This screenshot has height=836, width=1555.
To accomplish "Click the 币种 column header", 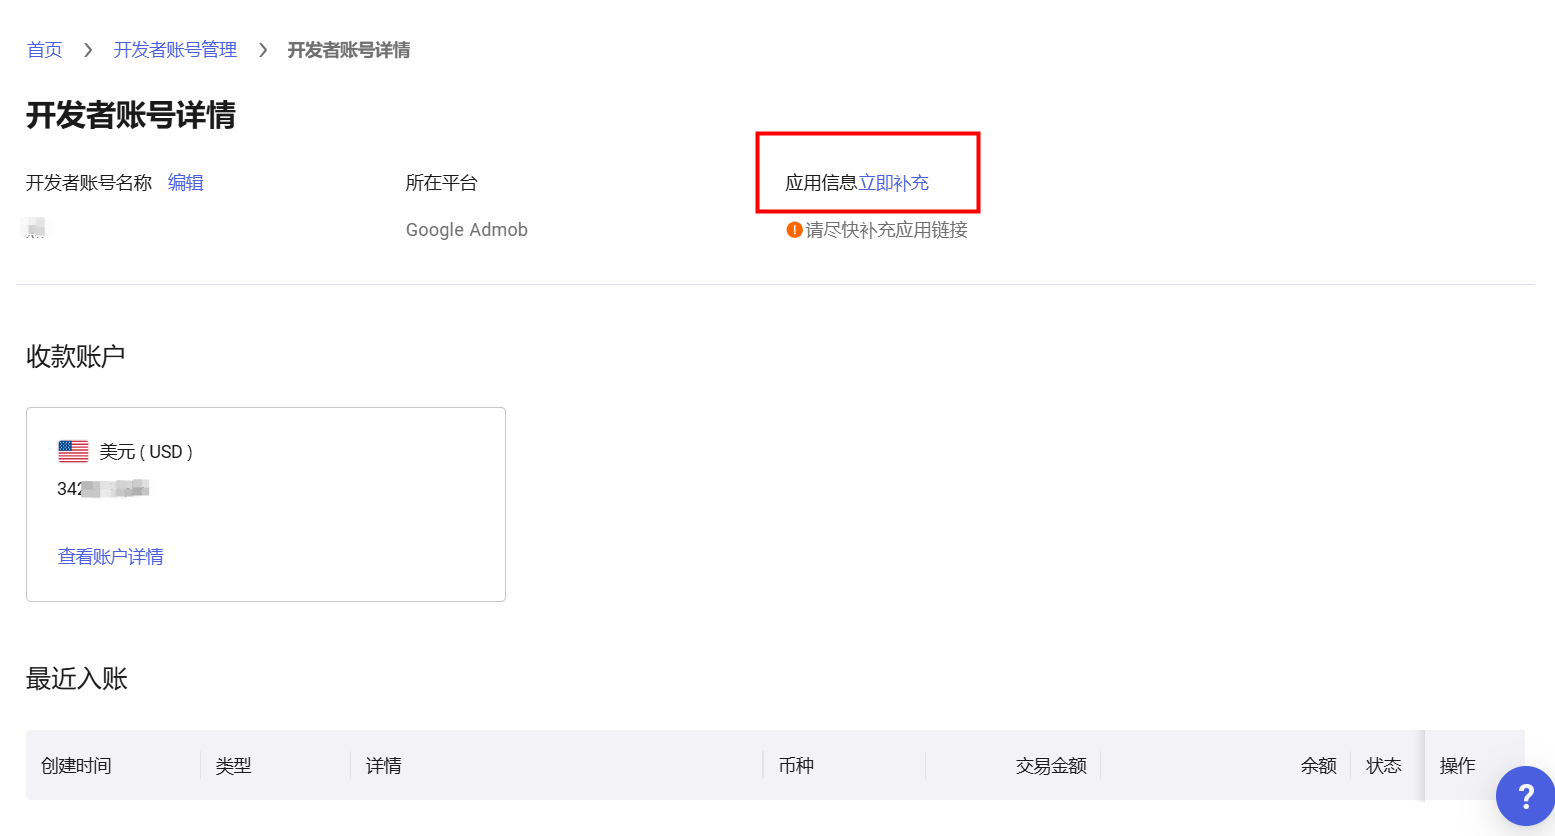I will (x=796, y=766).
